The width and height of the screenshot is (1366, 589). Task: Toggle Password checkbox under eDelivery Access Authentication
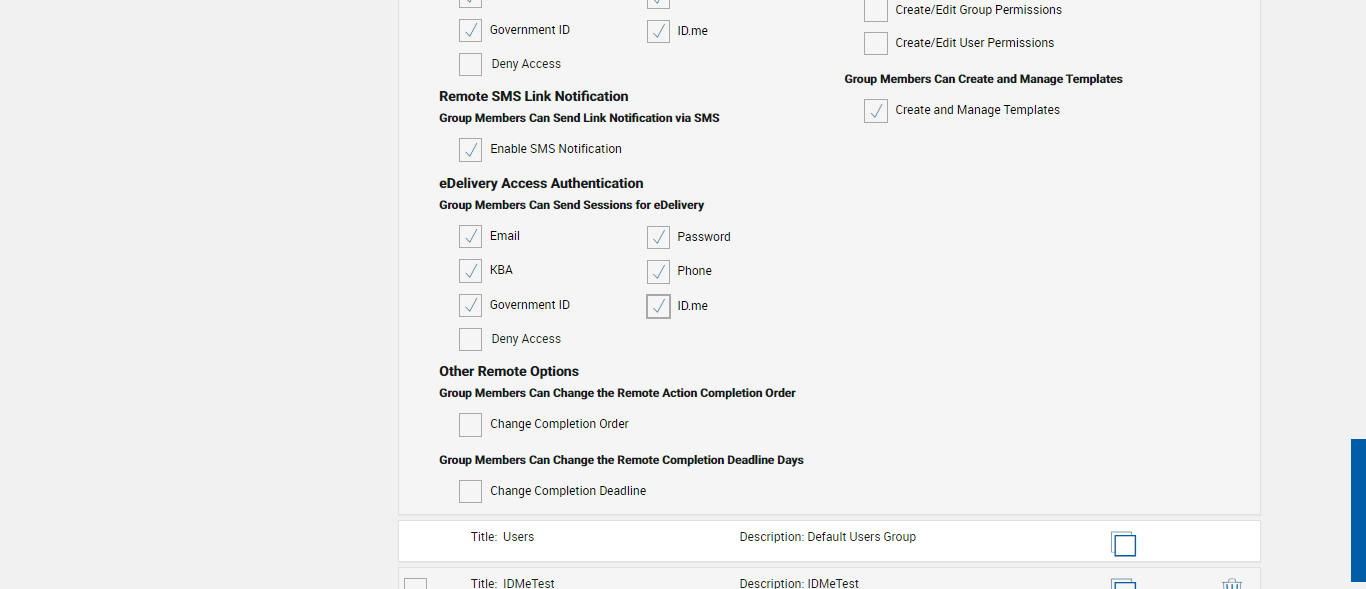coord(658,237)
